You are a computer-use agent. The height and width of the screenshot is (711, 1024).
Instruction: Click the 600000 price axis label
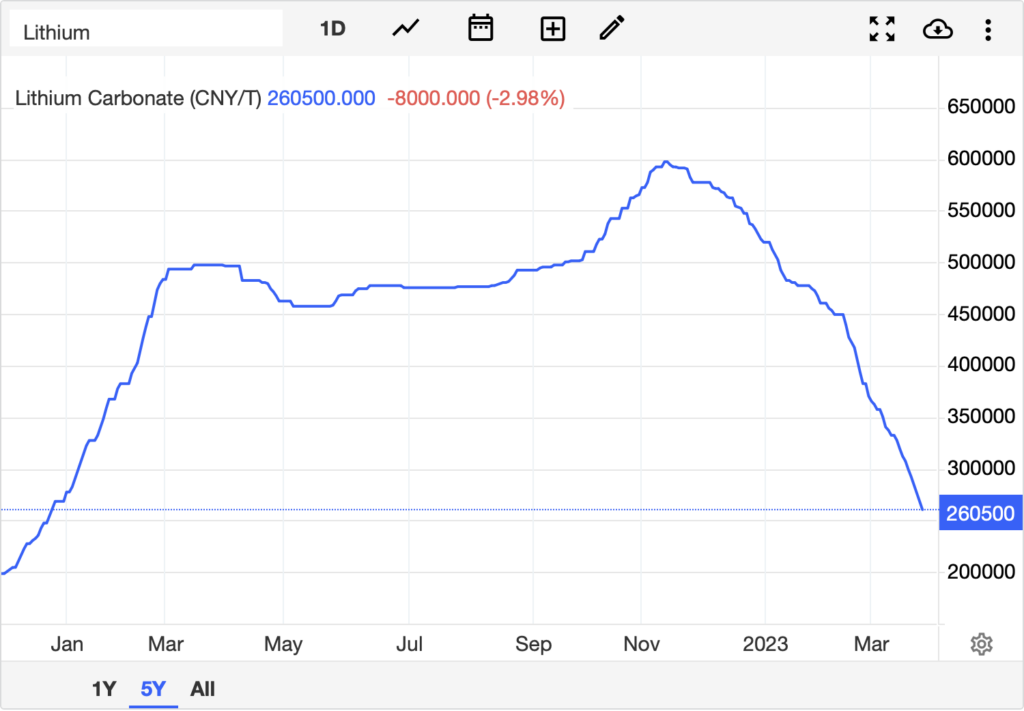coord(981,159)
